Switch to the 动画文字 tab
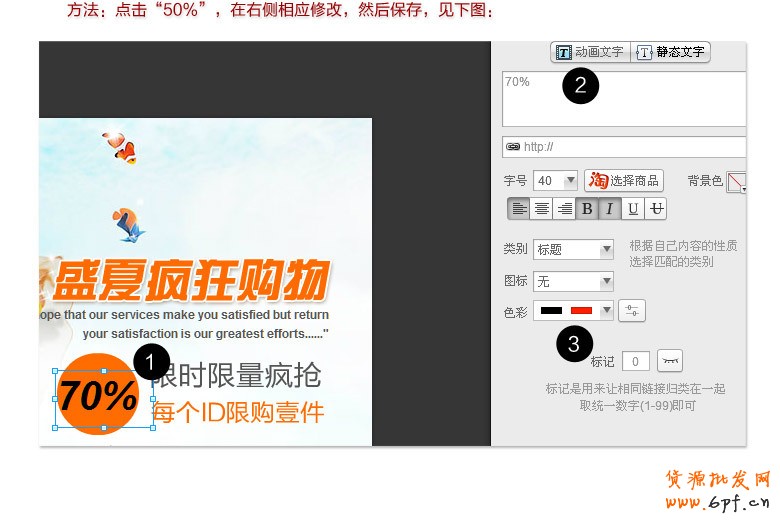780x524 pixels. pyautogui.click(x=590, y=52)
